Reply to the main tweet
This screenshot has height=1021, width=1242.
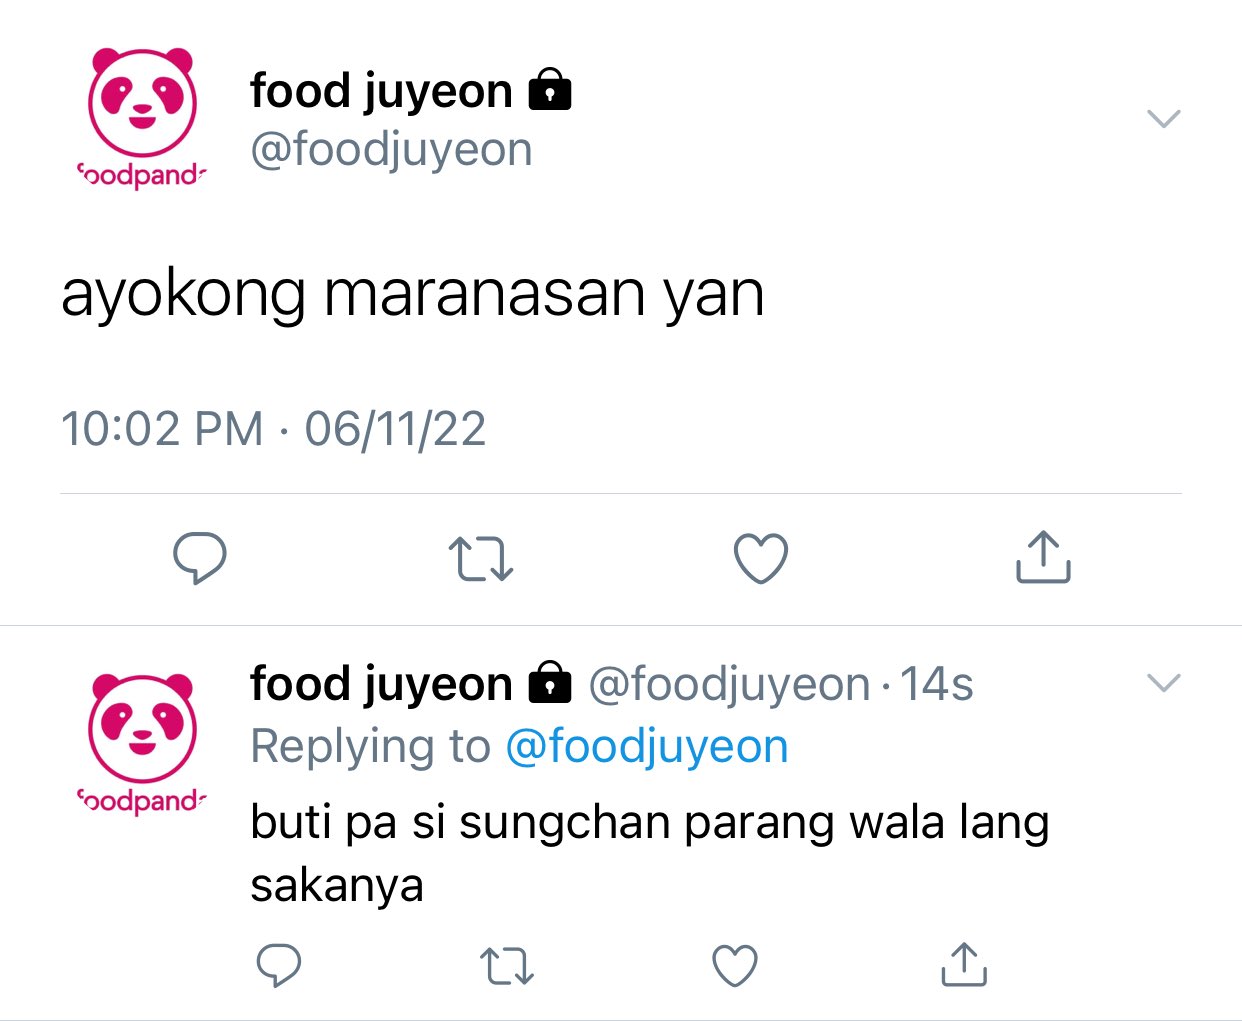pos(200,558)
